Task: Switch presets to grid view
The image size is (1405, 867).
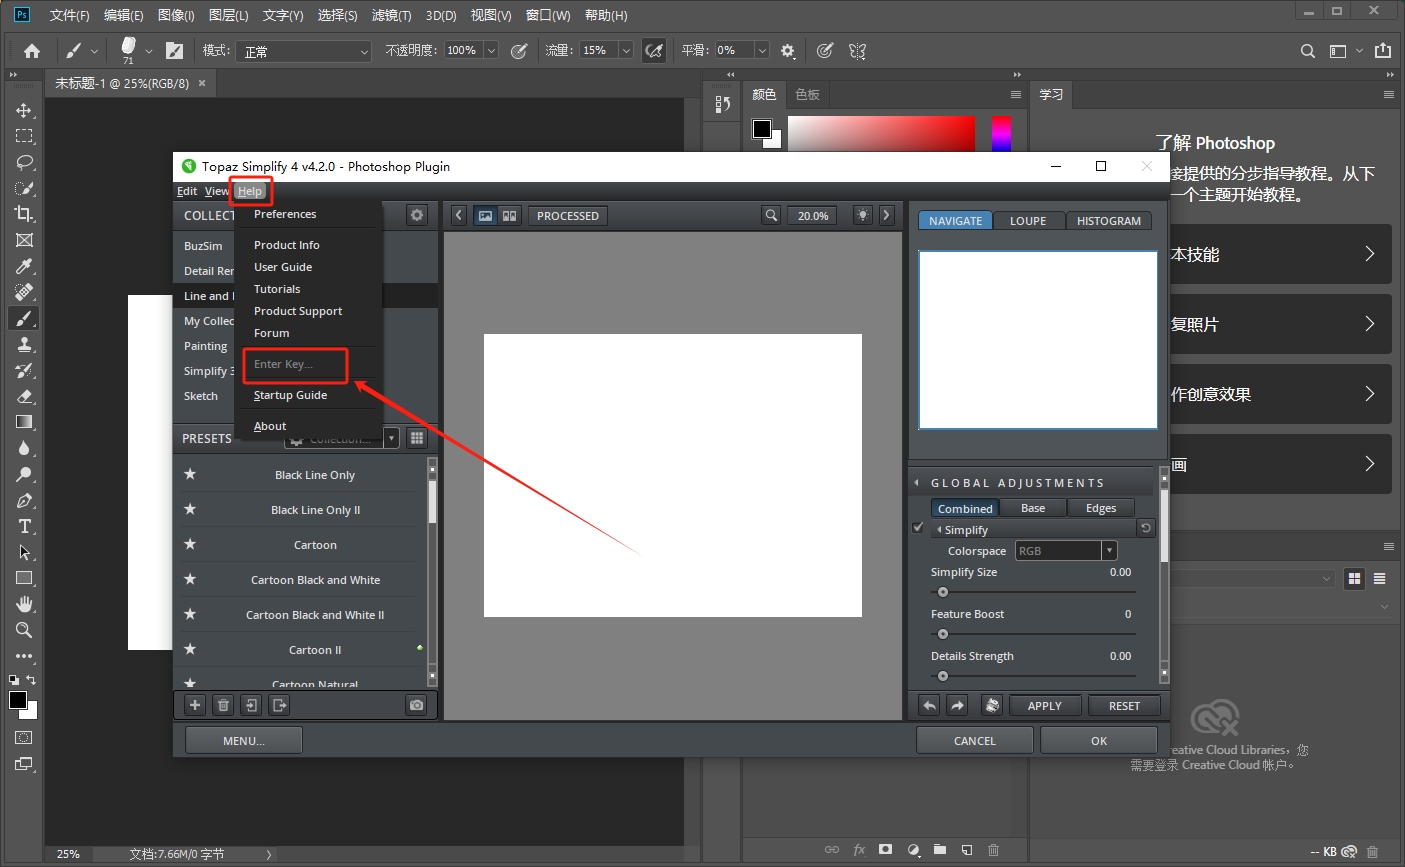Action: pyautogui.click(x=417, y=438)
